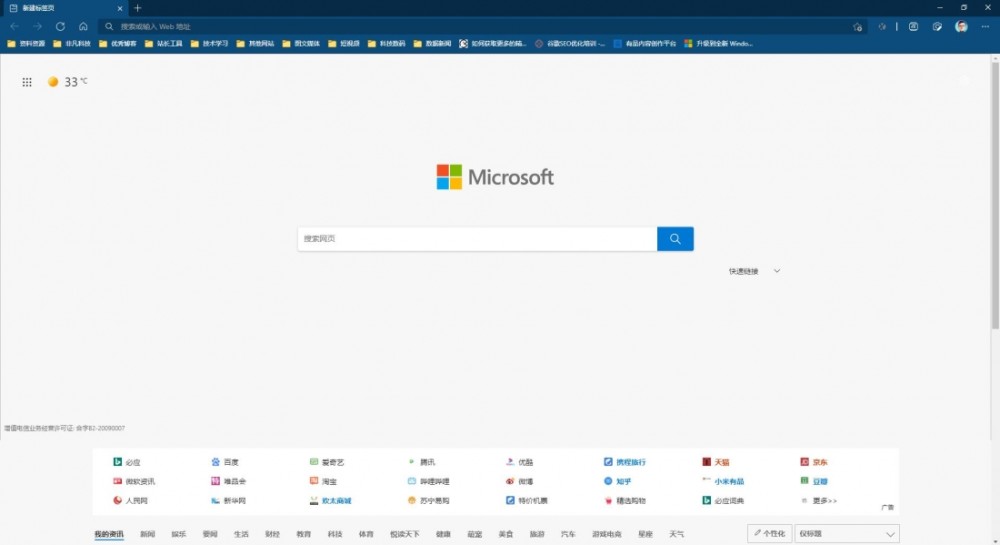Image resolution: width=1000 pixels, height=545 pixels.
Task: Open the 资料资源 bookmarks folder
Action: coord(26,44)
